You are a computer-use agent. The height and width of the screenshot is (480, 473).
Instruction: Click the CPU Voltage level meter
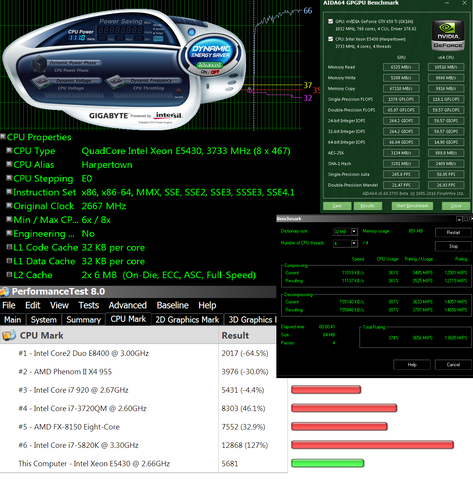74,95
